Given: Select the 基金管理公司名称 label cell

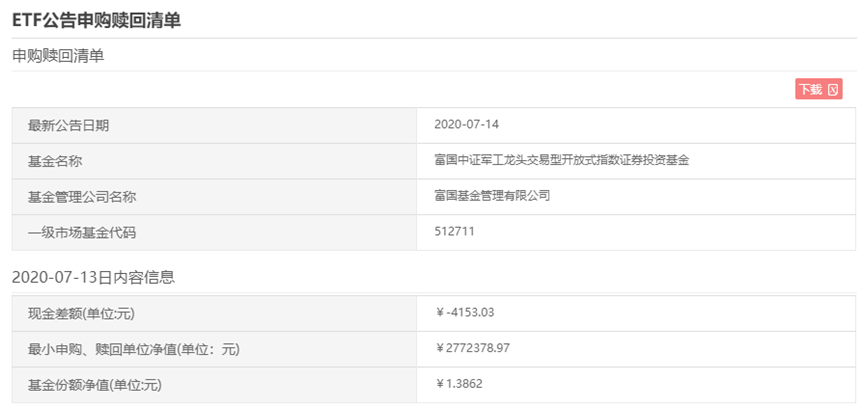Looking at the screenshot, I should click(214, 197).
